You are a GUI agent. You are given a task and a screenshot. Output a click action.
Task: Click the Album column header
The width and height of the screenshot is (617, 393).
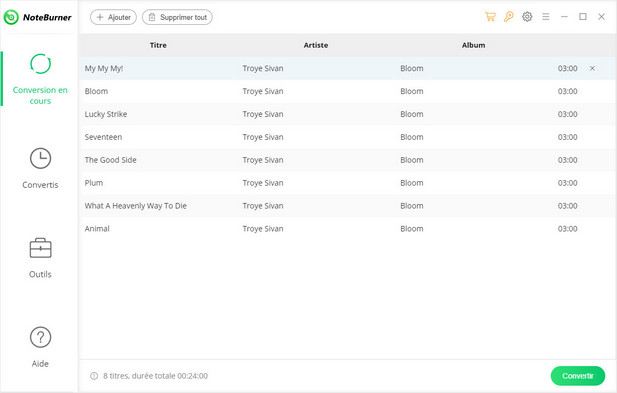[473, 45]
